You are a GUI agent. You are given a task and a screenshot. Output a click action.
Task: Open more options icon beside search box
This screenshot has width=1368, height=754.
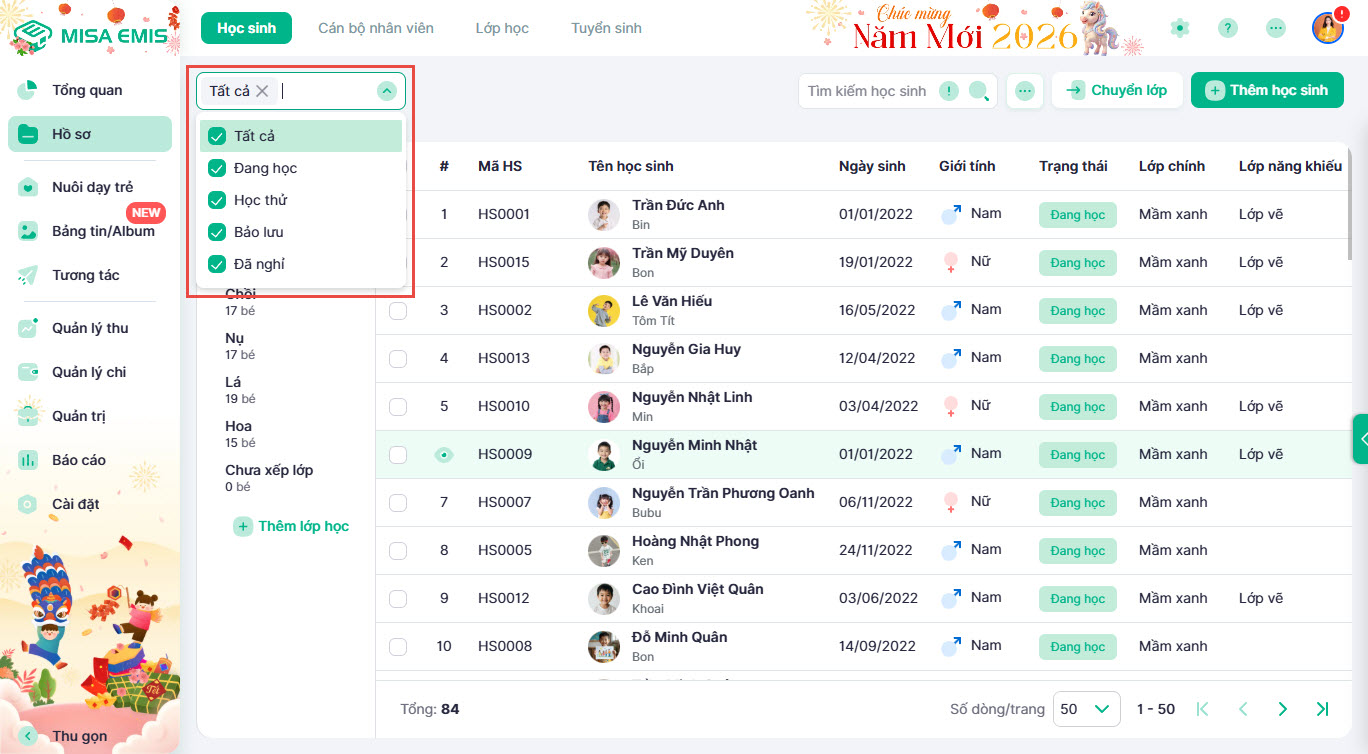1024,91
